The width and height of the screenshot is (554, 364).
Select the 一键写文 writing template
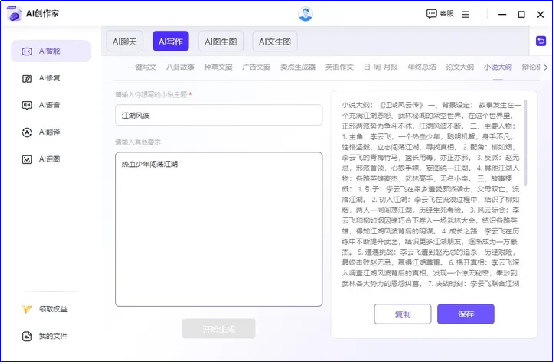[x=142, y=67]
